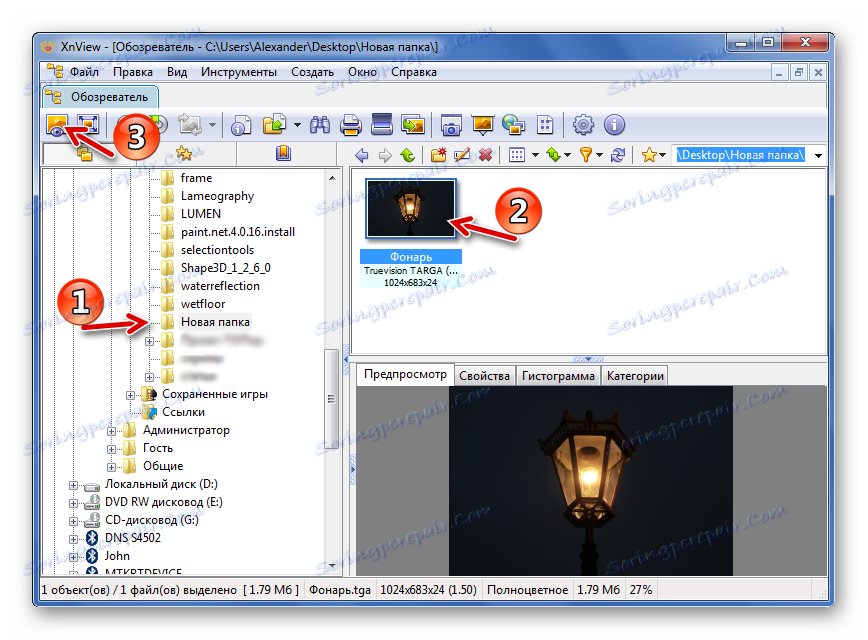Go up one folder level icon
The height and width of the screenshot is (640, 868).
pos(408,155)
